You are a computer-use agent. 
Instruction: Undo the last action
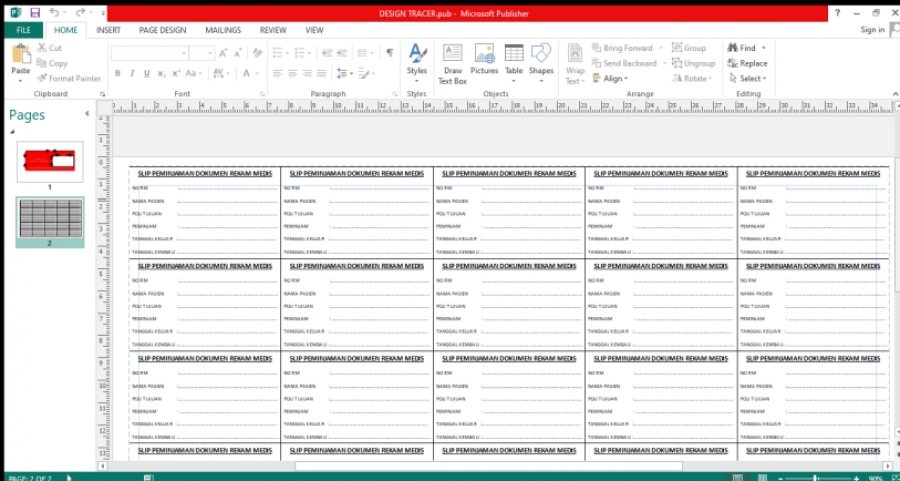click(x=54, y=13)
